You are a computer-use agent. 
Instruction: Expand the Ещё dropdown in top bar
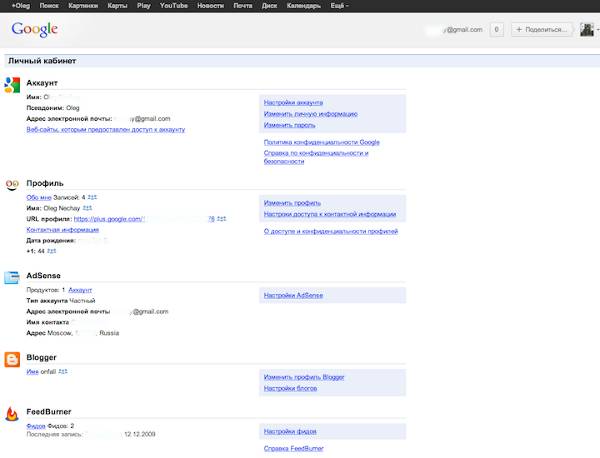click(339, 6)
